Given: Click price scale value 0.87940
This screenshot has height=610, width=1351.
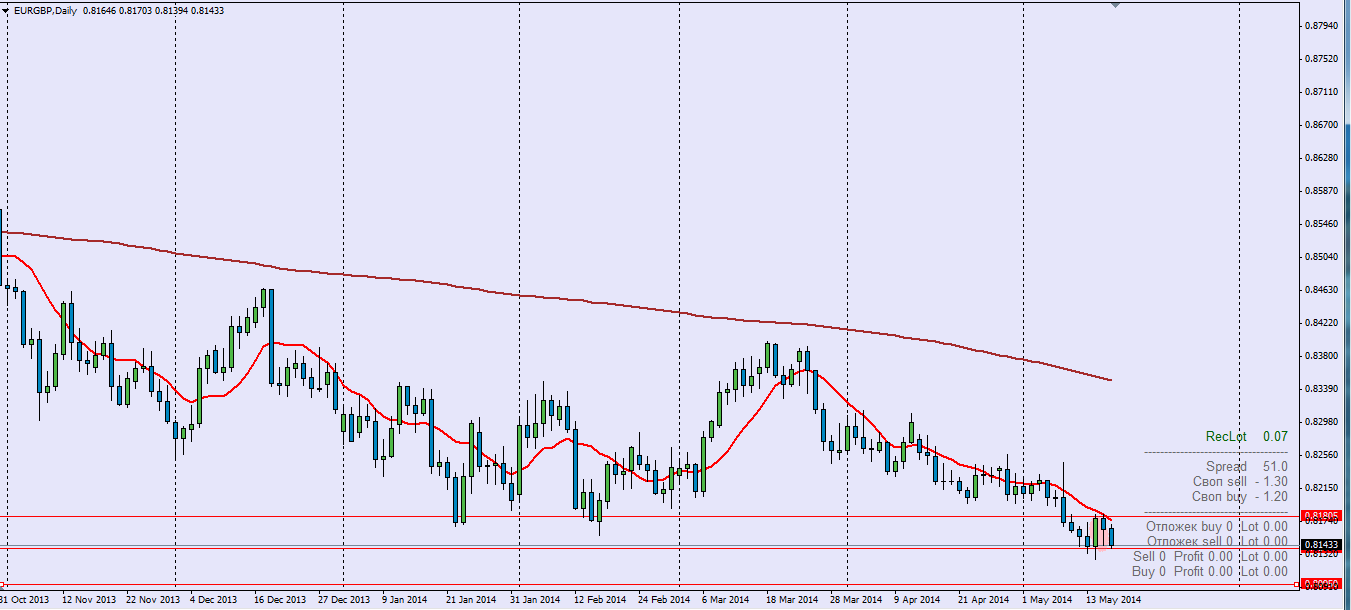Looking at the screenshot, I should (1322, 26).
